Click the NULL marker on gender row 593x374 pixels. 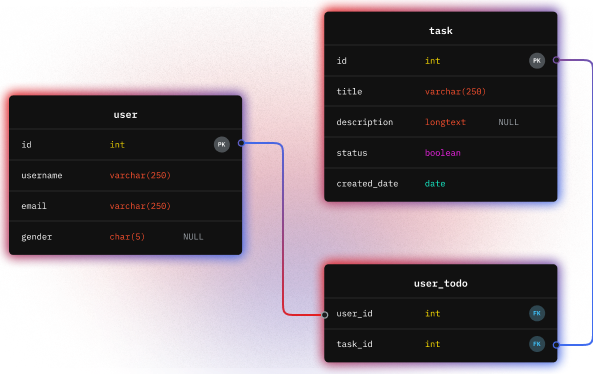click(x=193, y=237)
